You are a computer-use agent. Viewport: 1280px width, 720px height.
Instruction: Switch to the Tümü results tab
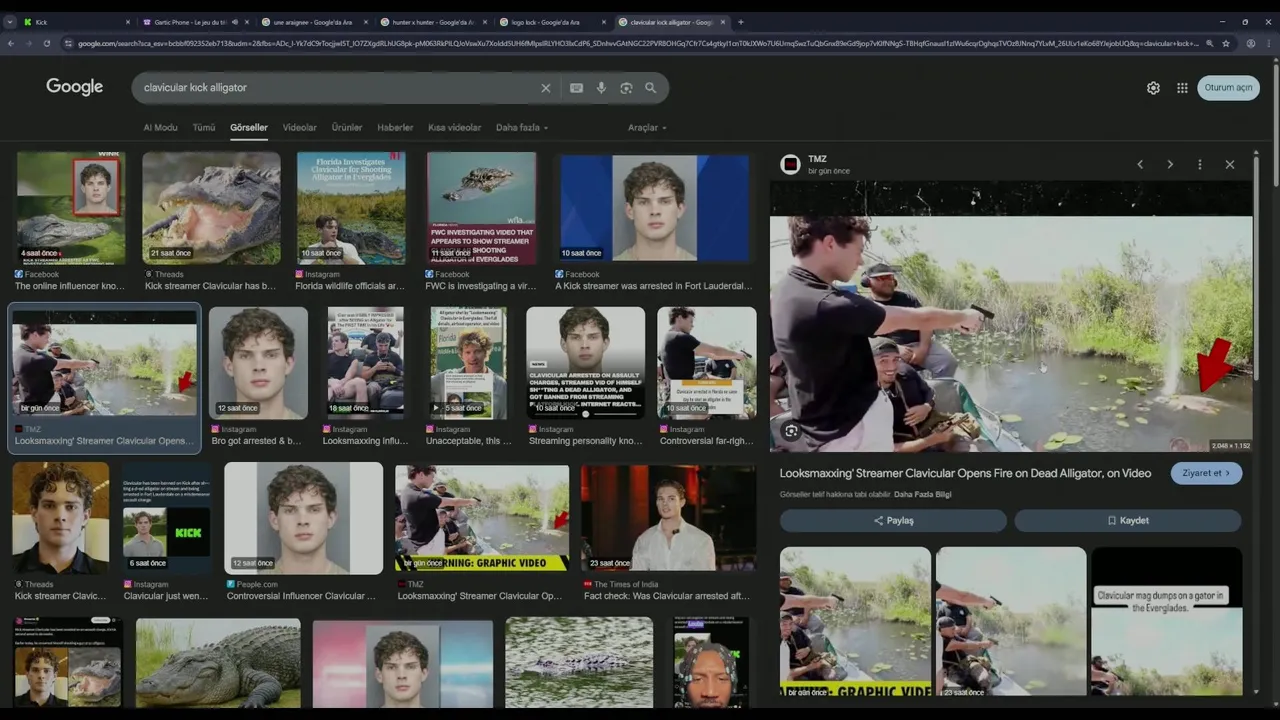[x=204, y=128]
